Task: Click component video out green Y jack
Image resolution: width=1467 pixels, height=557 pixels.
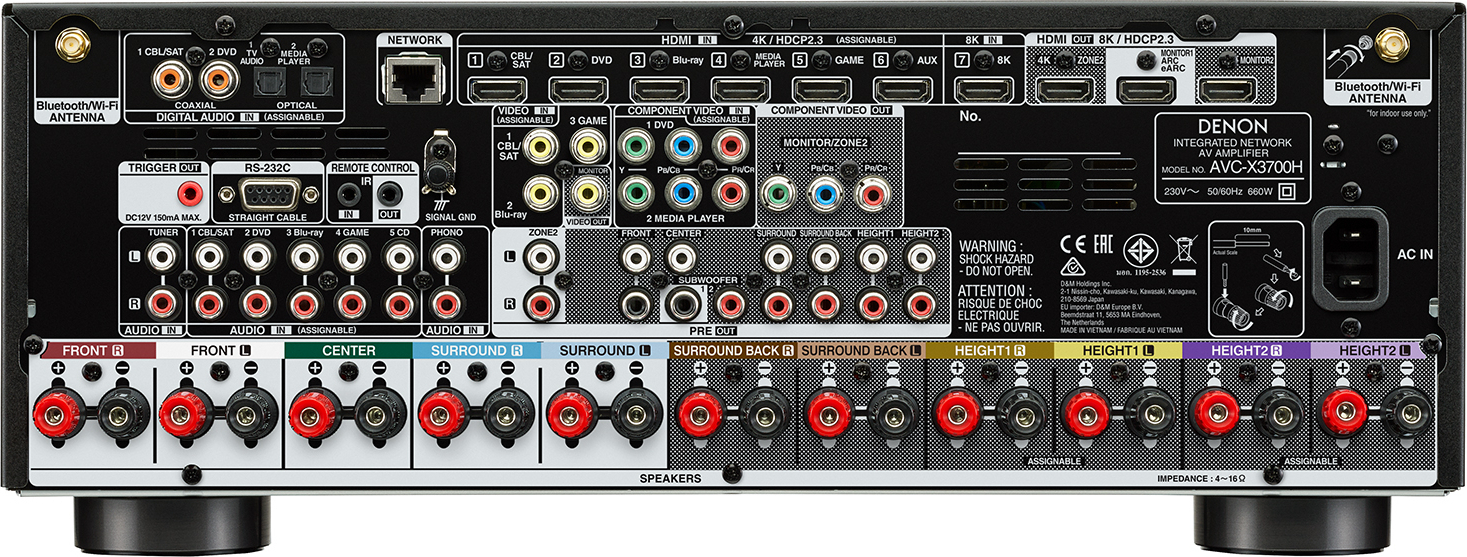Action: click(x=777, y=192)
